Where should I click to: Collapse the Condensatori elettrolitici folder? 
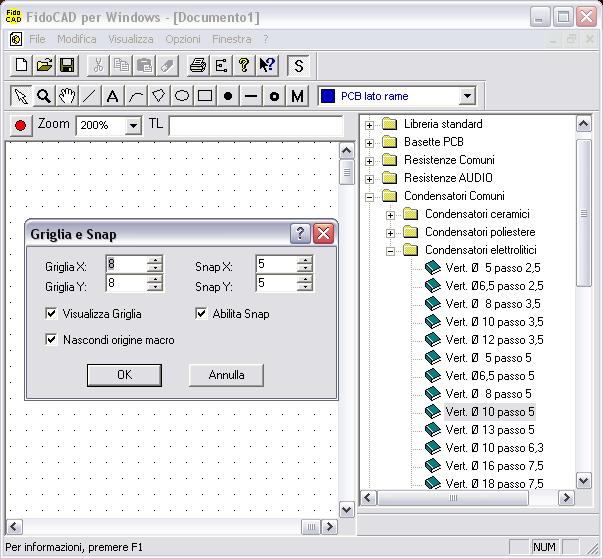pyautogui.click(x=390, y=251)
